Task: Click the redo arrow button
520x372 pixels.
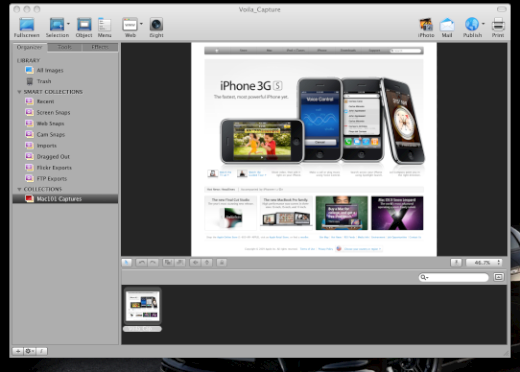Action: pyautogui.click(x=153, y=263)
